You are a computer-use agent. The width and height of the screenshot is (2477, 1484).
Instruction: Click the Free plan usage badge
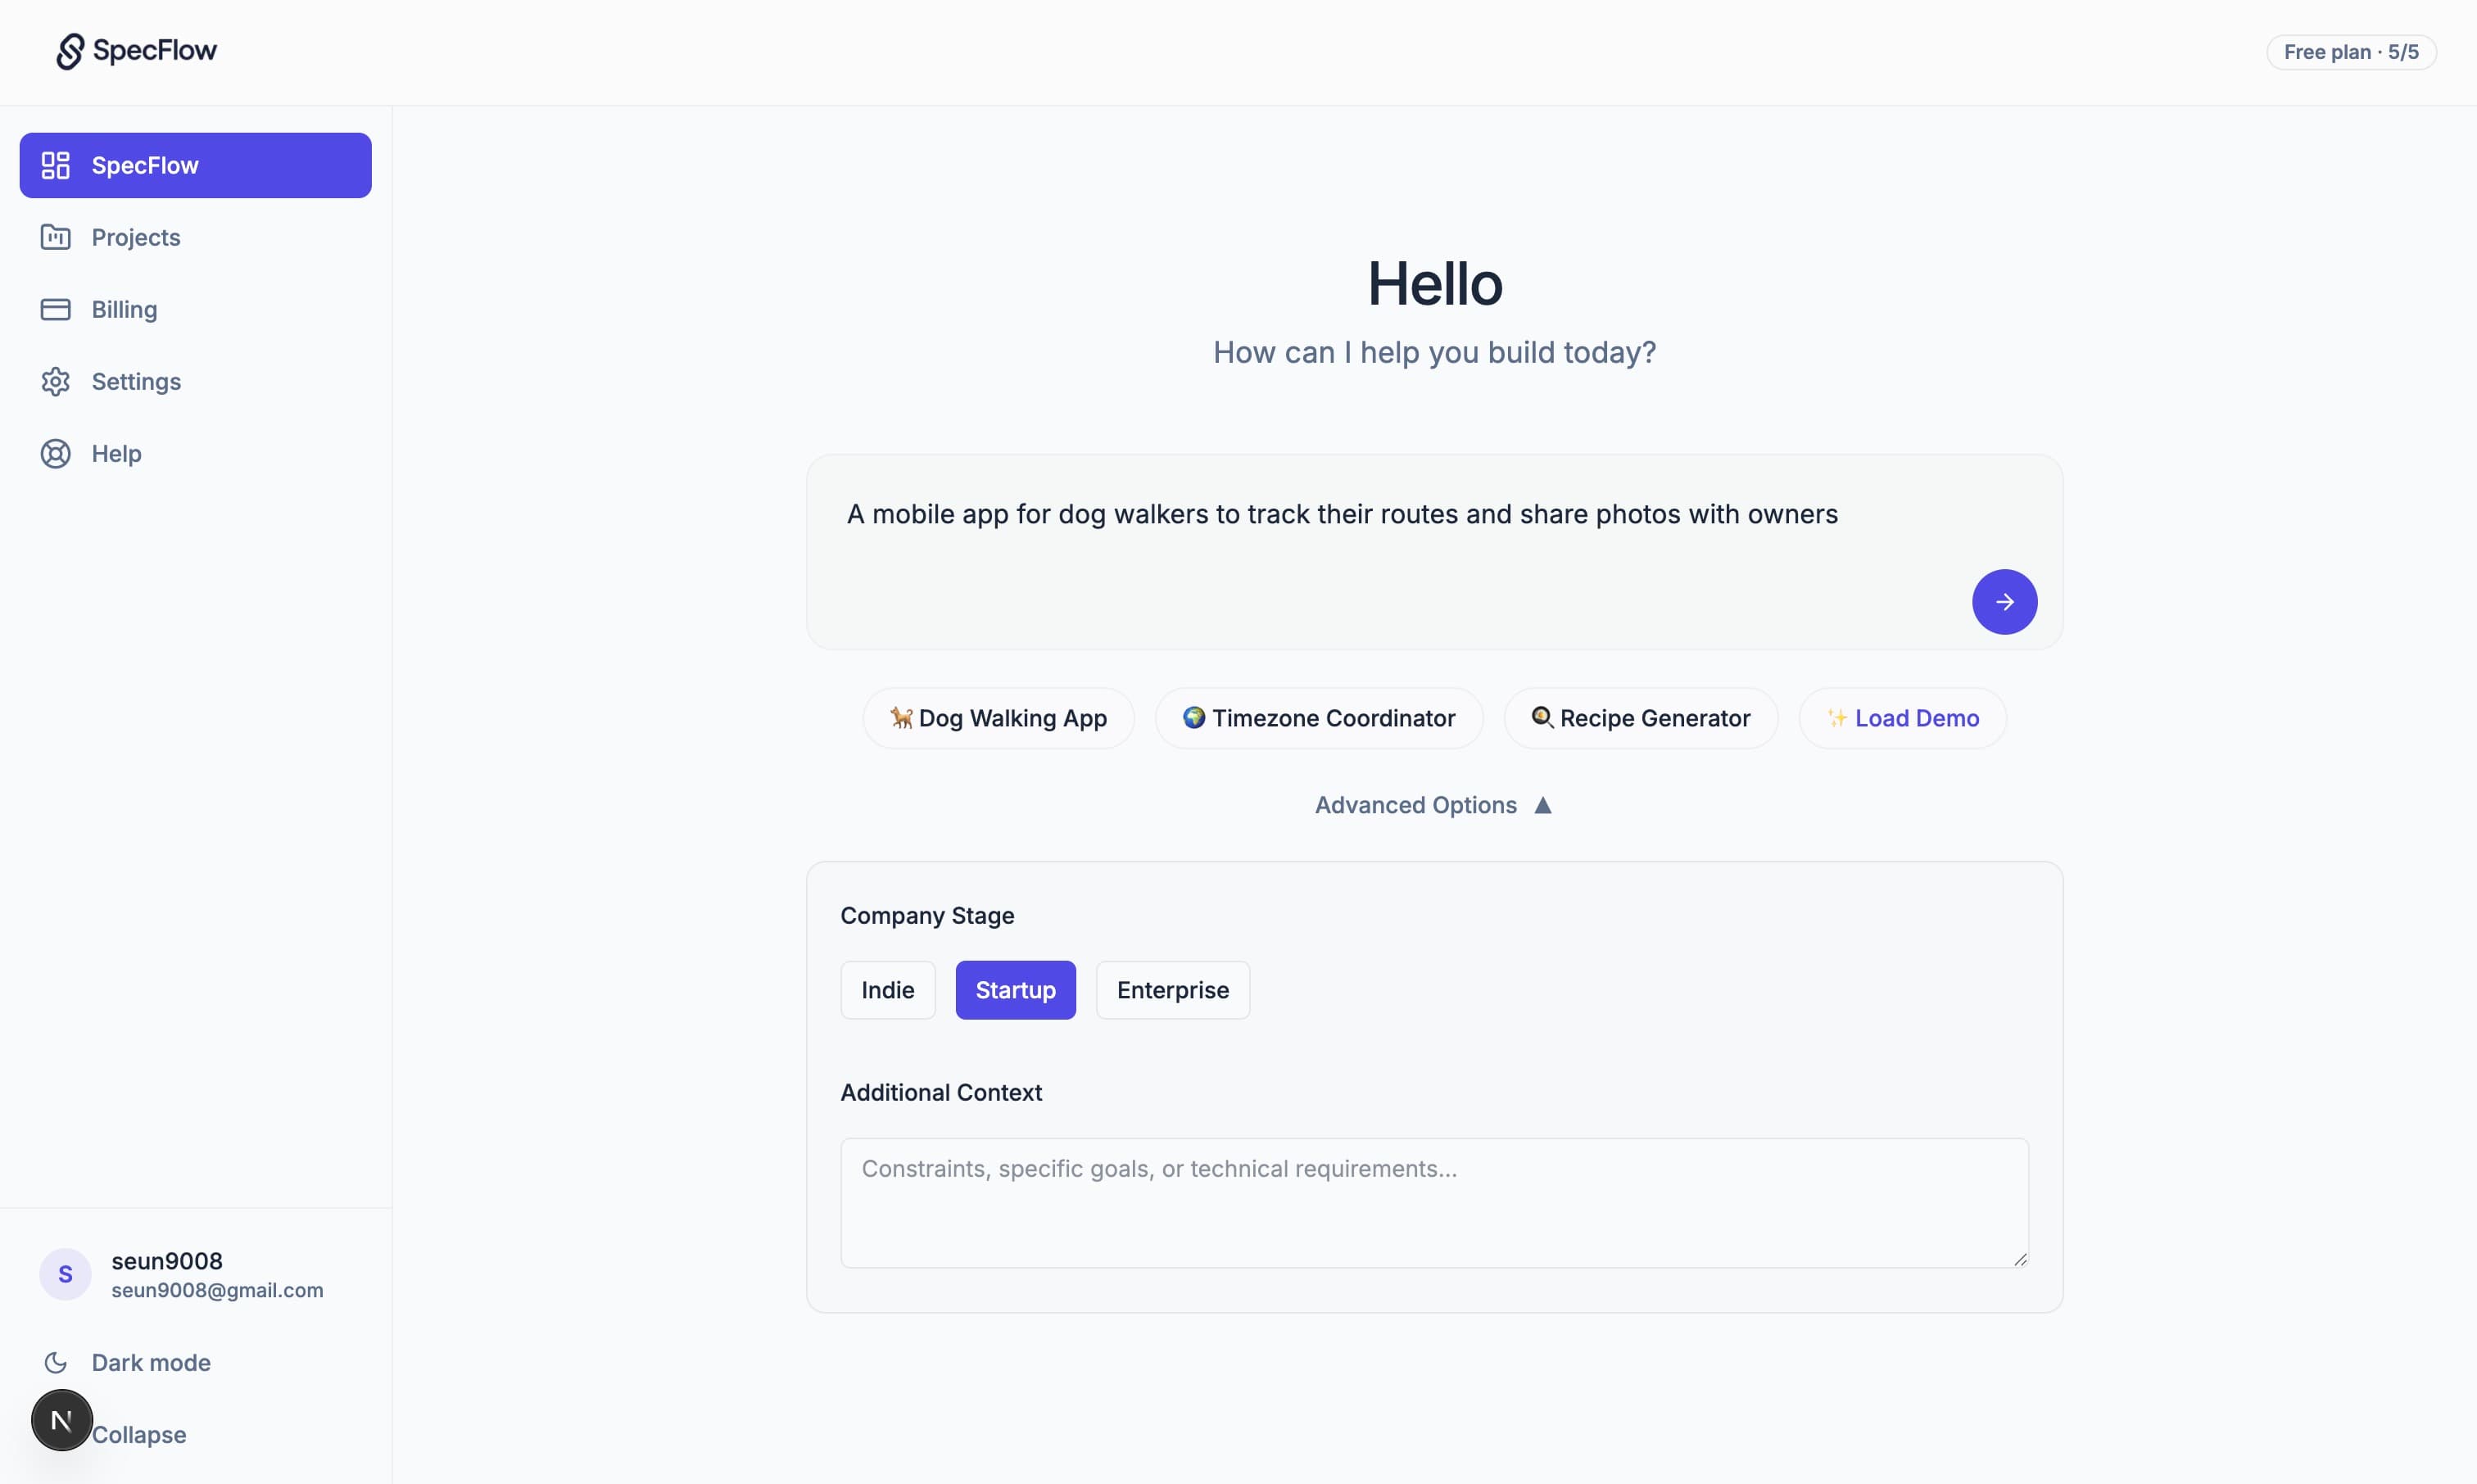click(x=2351, y=51)
